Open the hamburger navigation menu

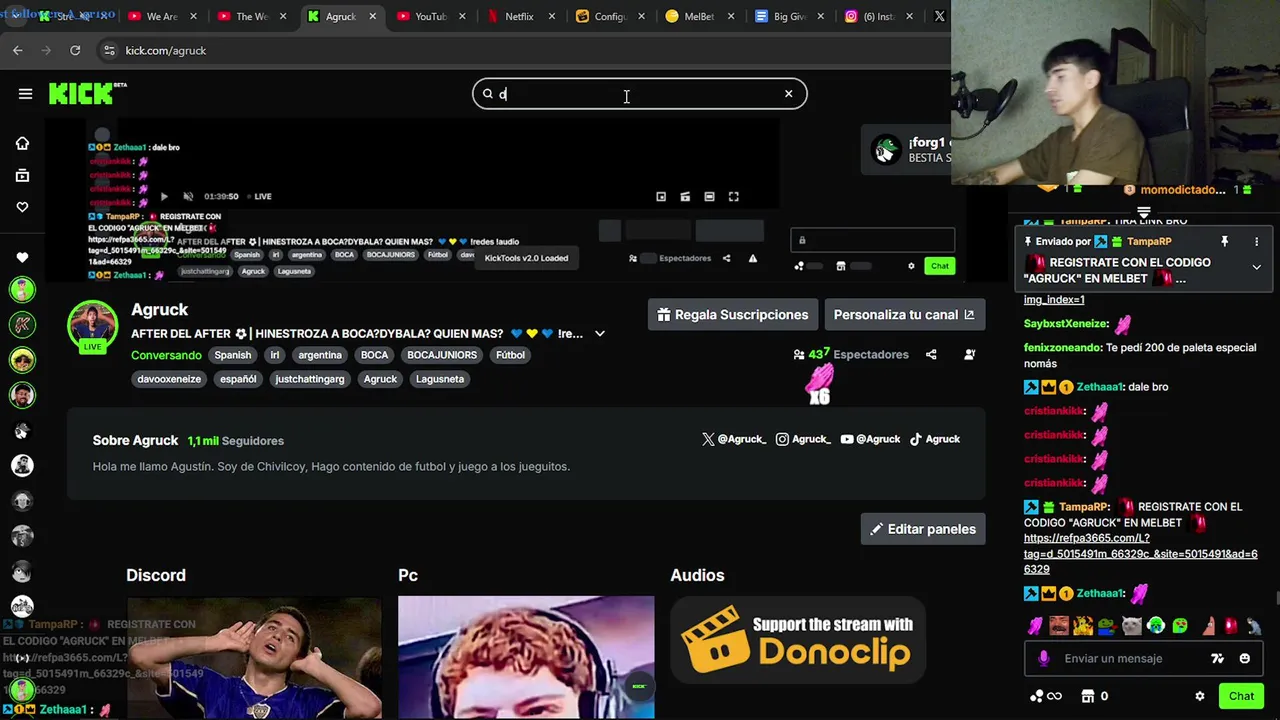click(x=25, y=94)
